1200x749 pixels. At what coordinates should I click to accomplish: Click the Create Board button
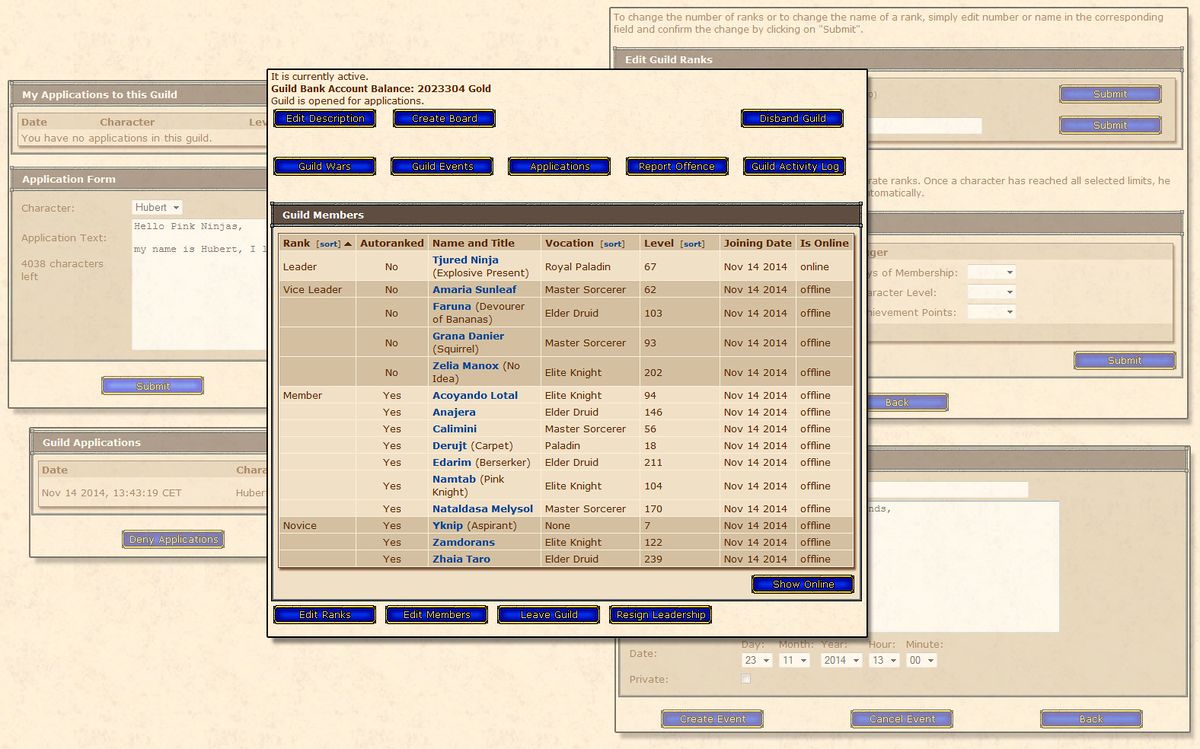tap(444, 118)
